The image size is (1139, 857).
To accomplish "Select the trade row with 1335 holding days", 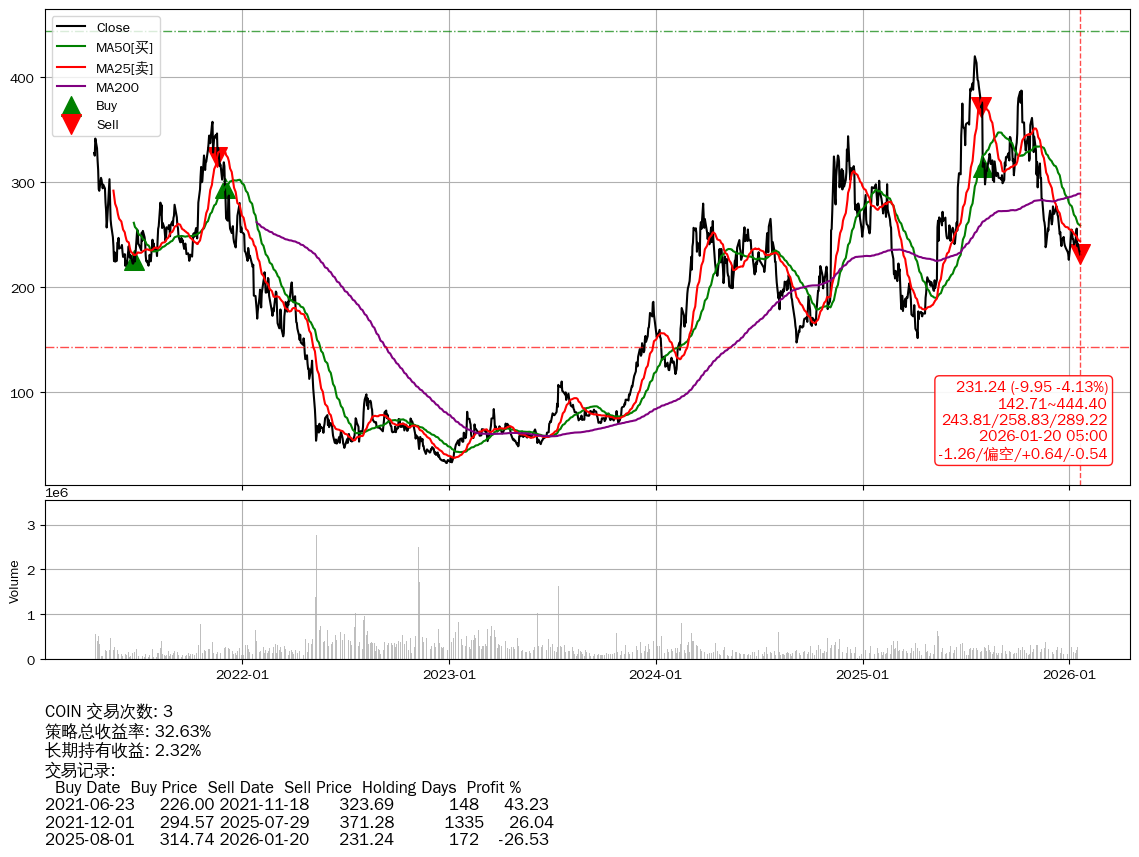I will pos(298,822).
